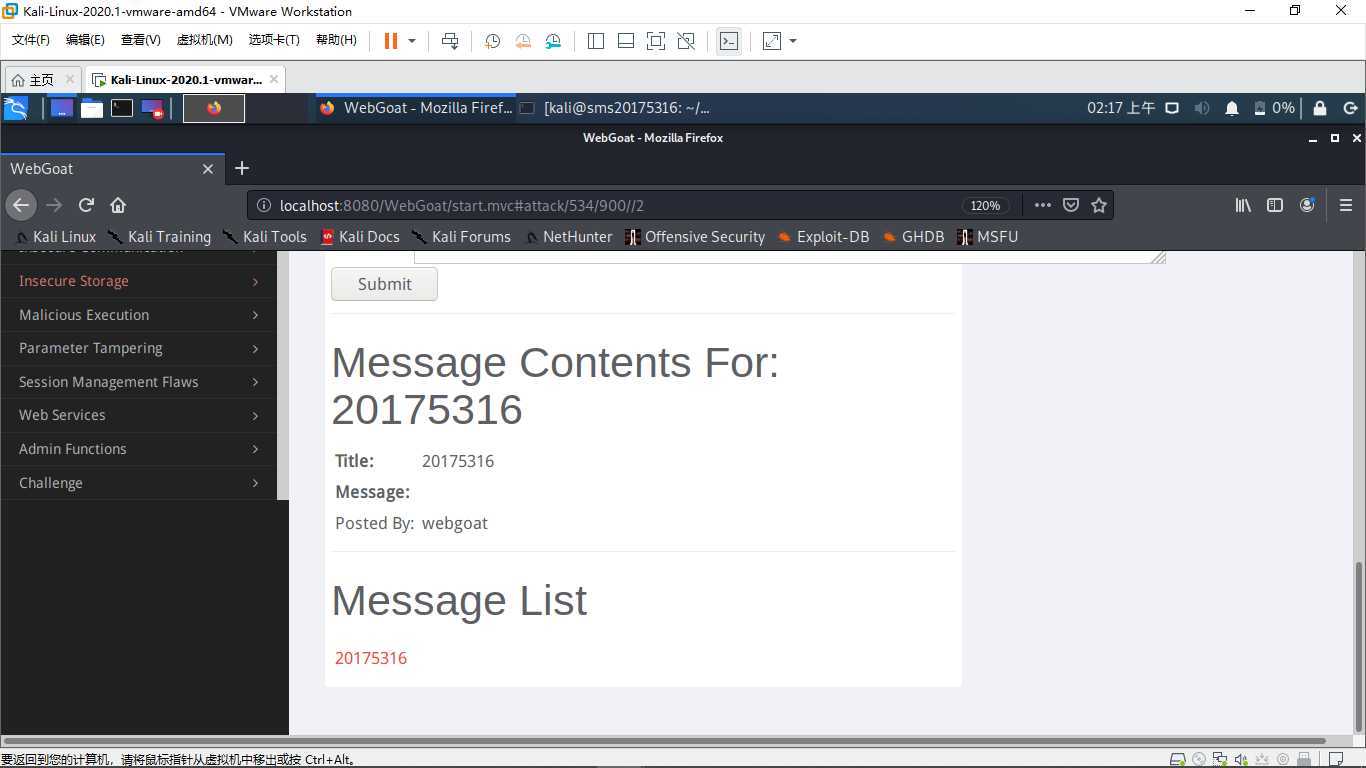This screenshot has height=768, width=1366.
Task: Go to Firefox home page icon
Action: [118, 205]
